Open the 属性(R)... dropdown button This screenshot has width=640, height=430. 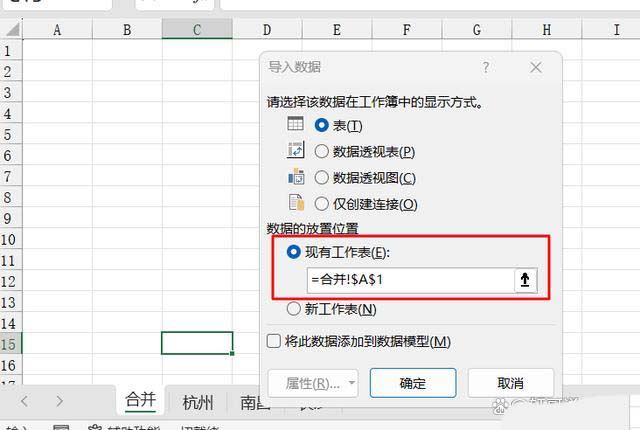coord(313,383)
